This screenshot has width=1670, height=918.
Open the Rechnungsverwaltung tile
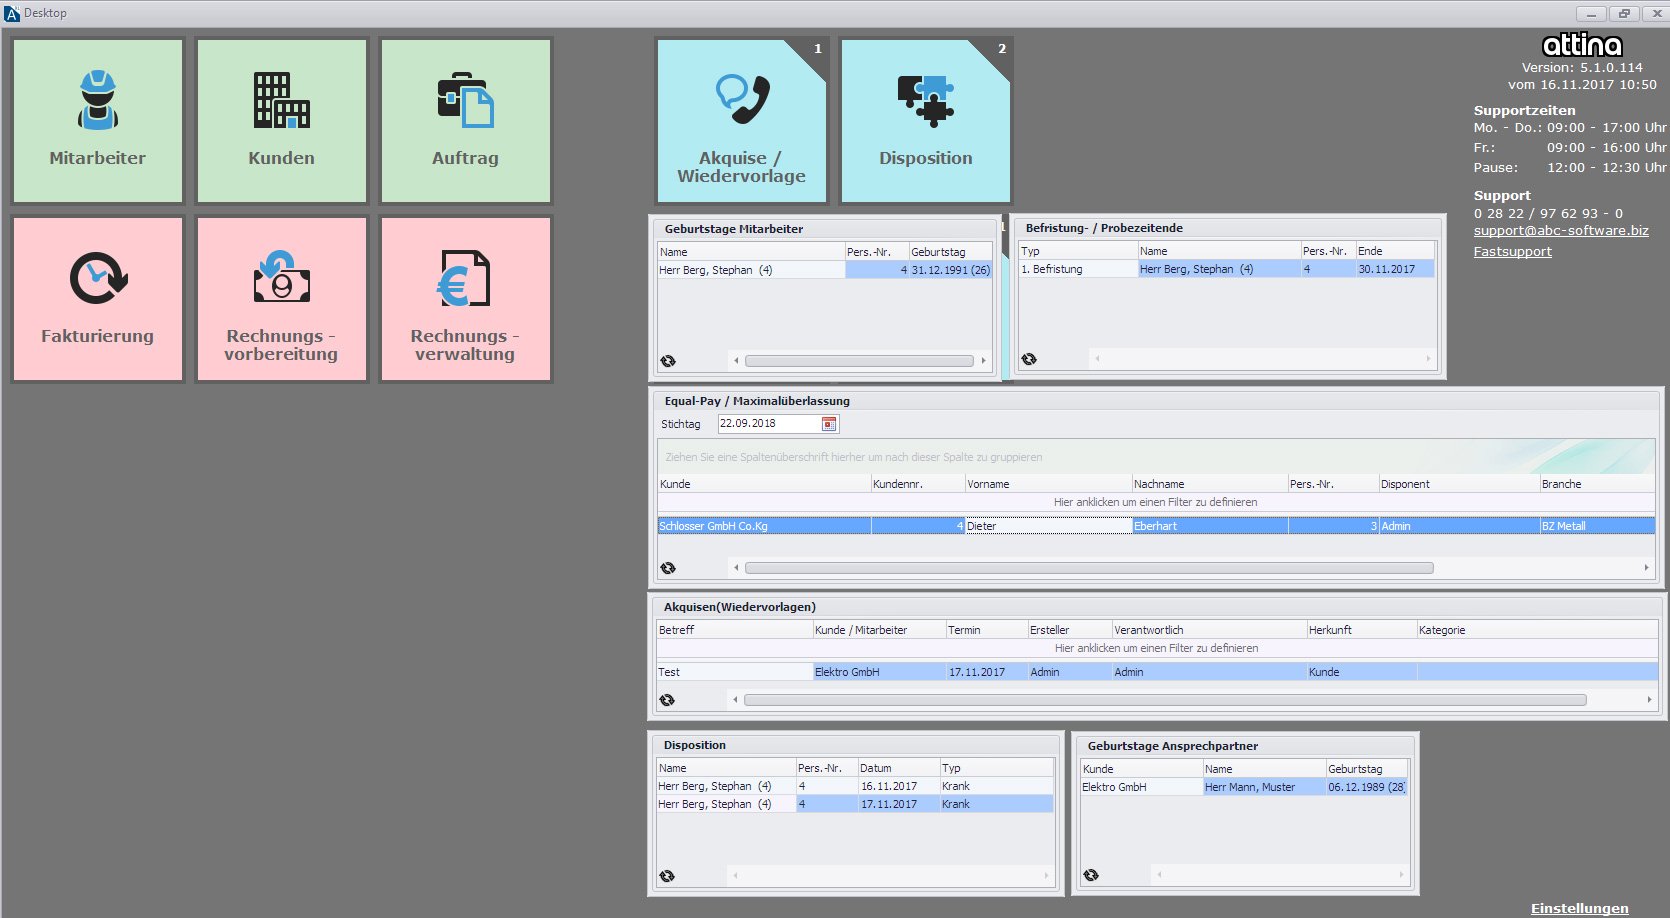tap(466, 299)
